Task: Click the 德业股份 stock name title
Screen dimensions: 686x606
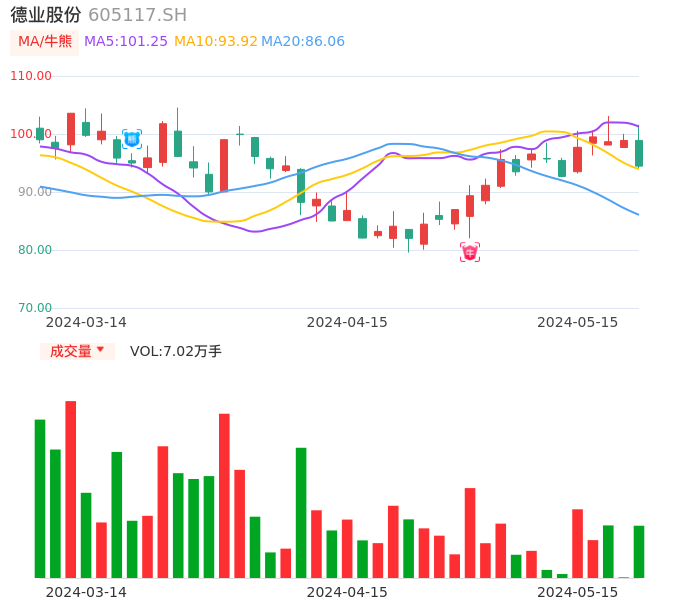Action: (46, 15)
